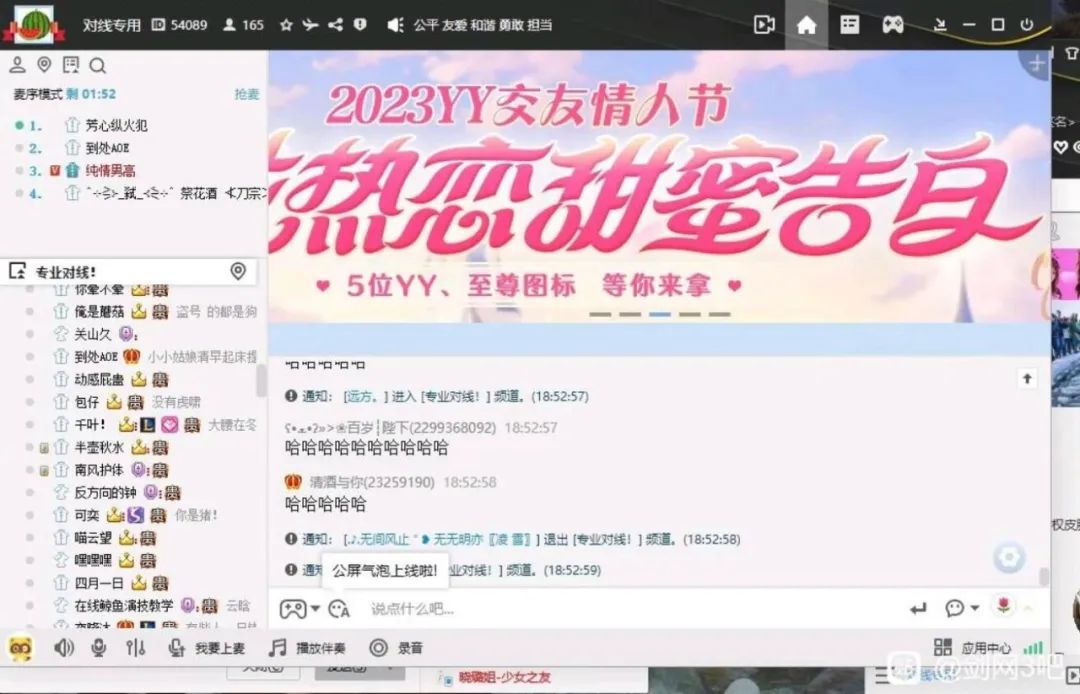This screenshot has height=694, width=1080.
Task: Open 应用中心 app center
Action: [972, 648]
